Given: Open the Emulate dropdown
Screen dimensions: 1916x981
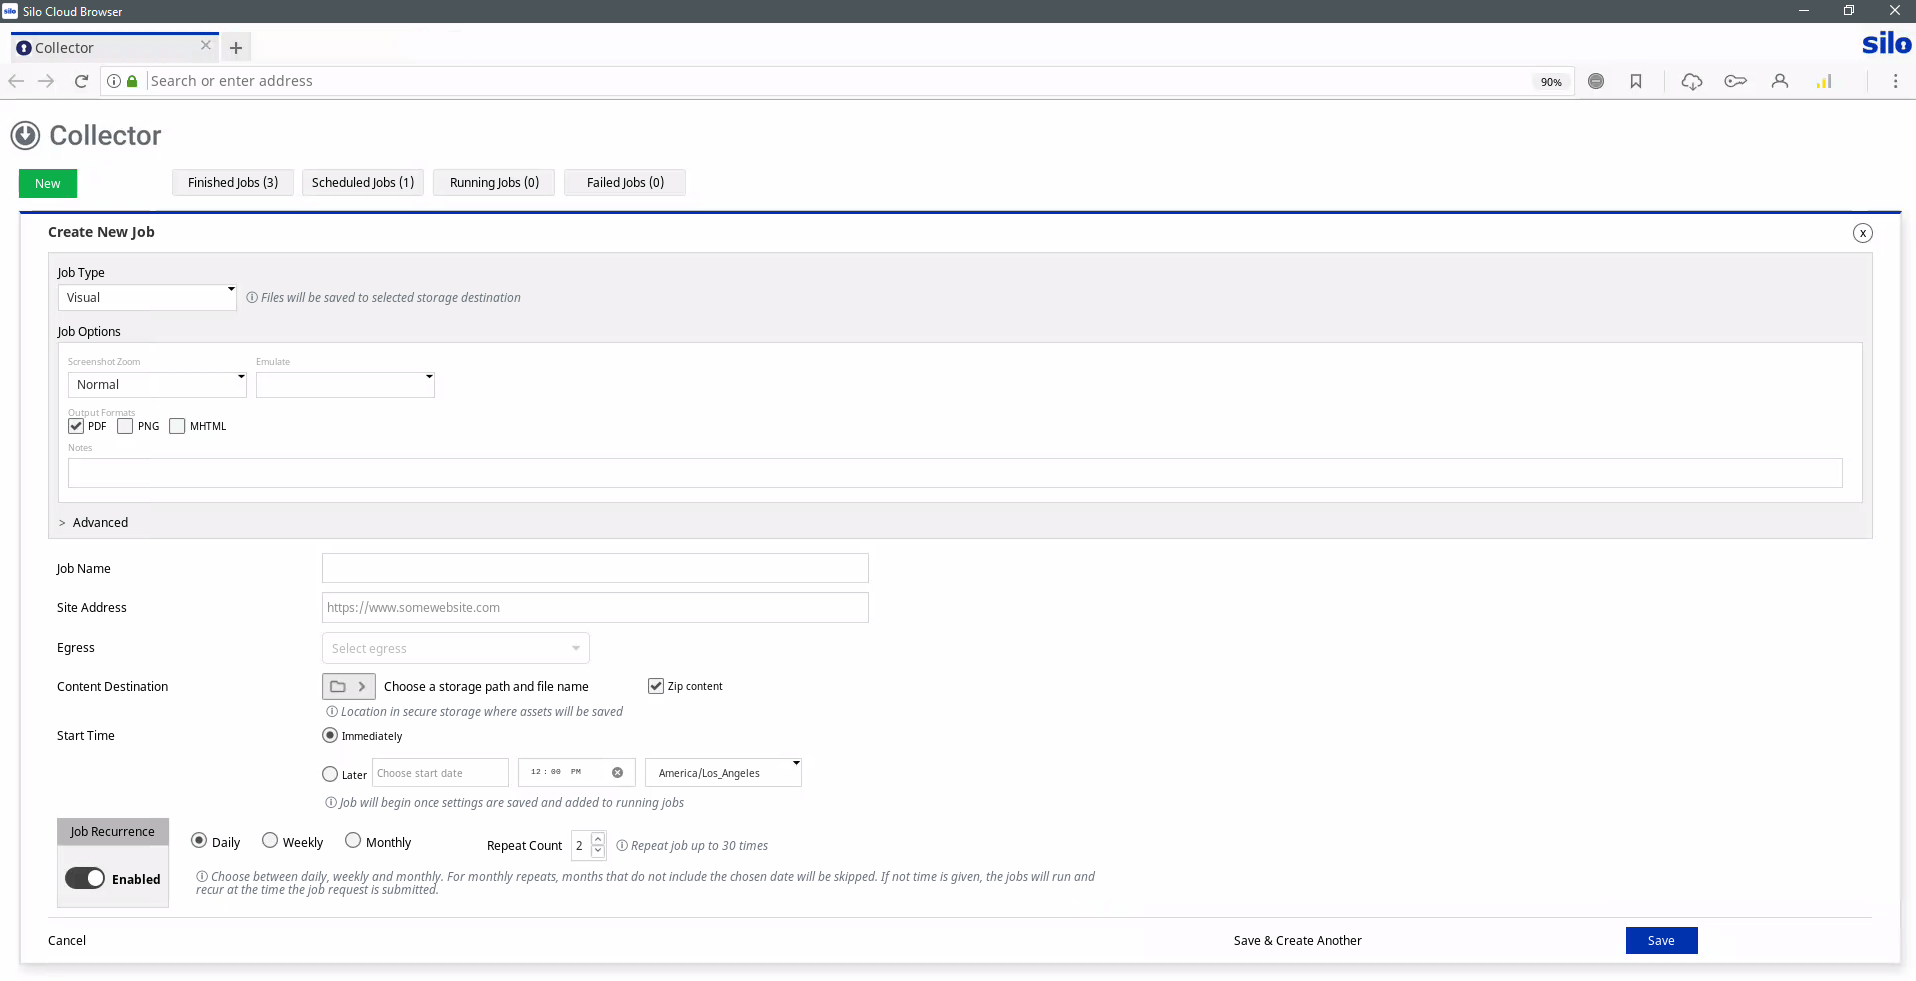Looking at the screenshot, I should click(x=345, y=384).
